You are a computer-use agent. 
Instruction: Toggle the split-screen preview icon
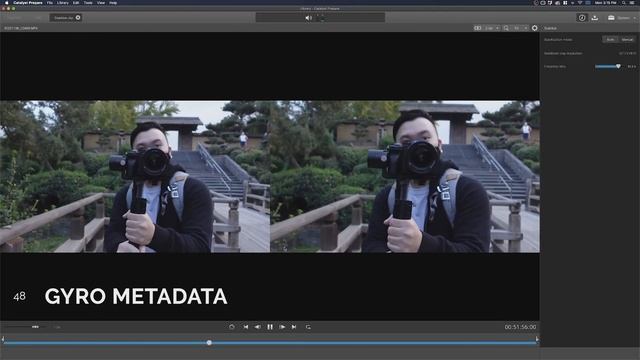pos(478,28)
